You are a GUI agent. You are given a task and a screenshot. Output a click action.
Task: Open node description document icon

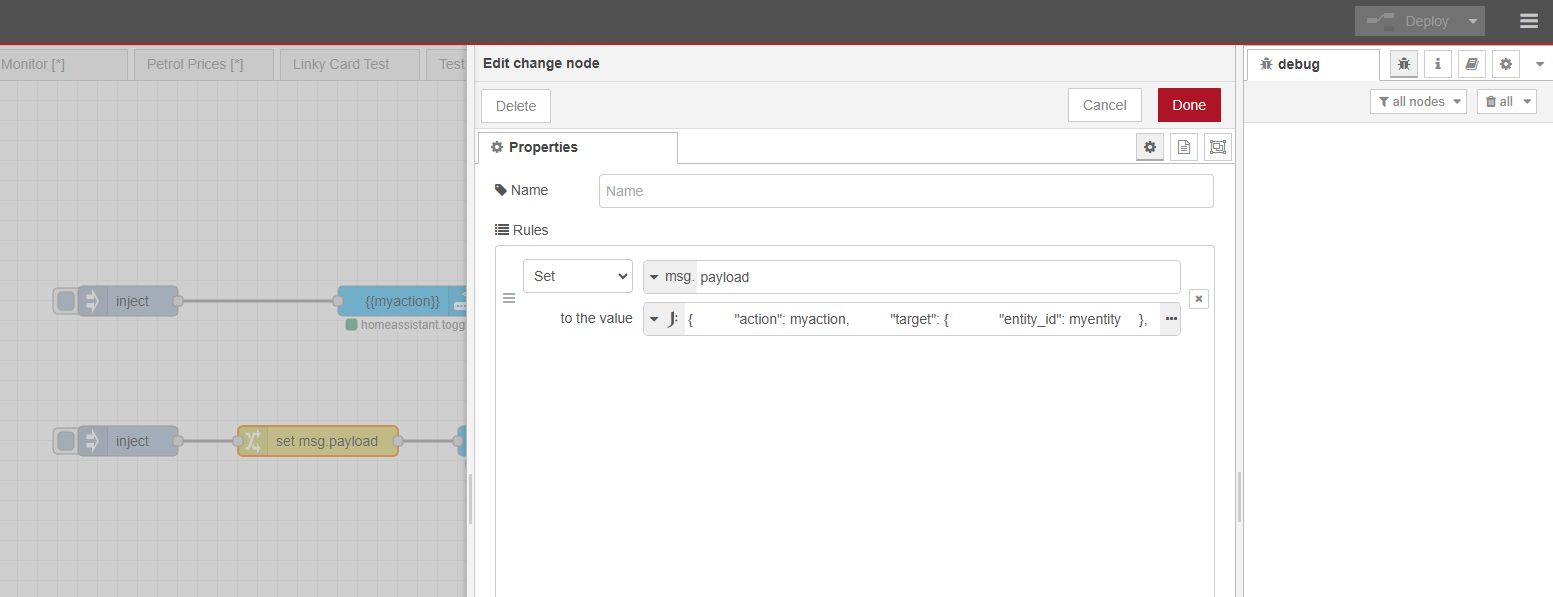tap(1184, 147)
